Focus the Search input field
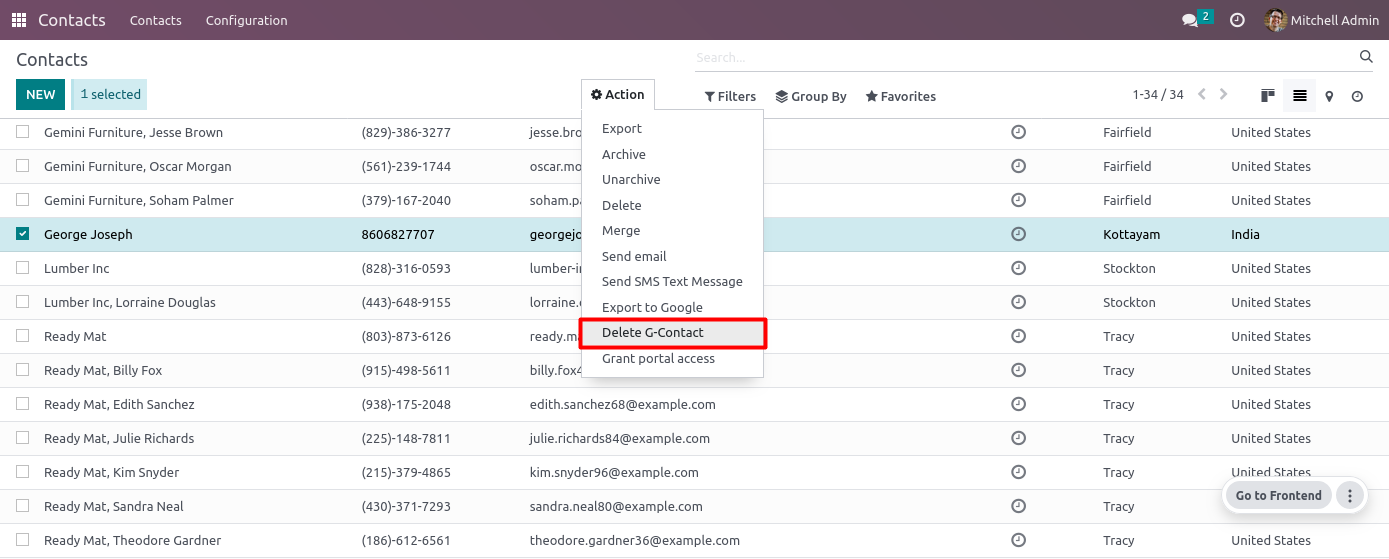The height and width of the screenshot is (559, 1389). point(1025,58)
